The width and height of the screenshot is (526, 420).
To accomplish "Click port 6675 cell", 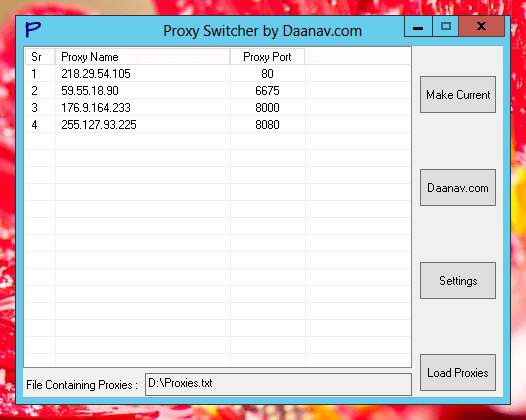I will (267, 91).
